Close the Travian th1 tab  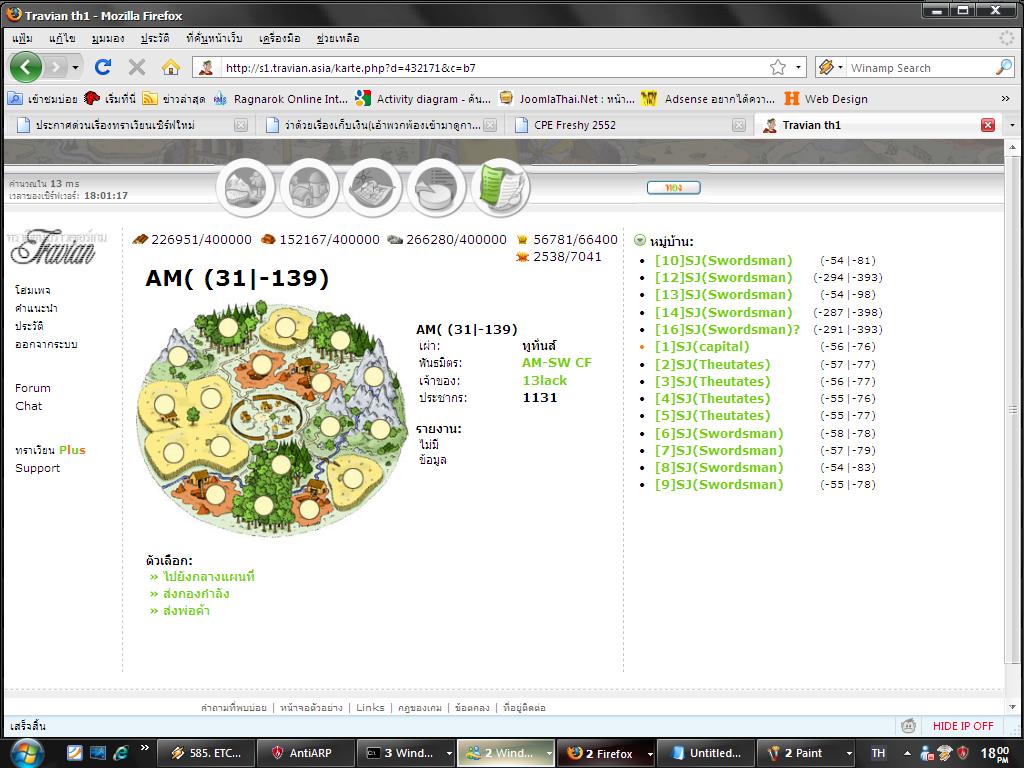(x=988, y=125)
